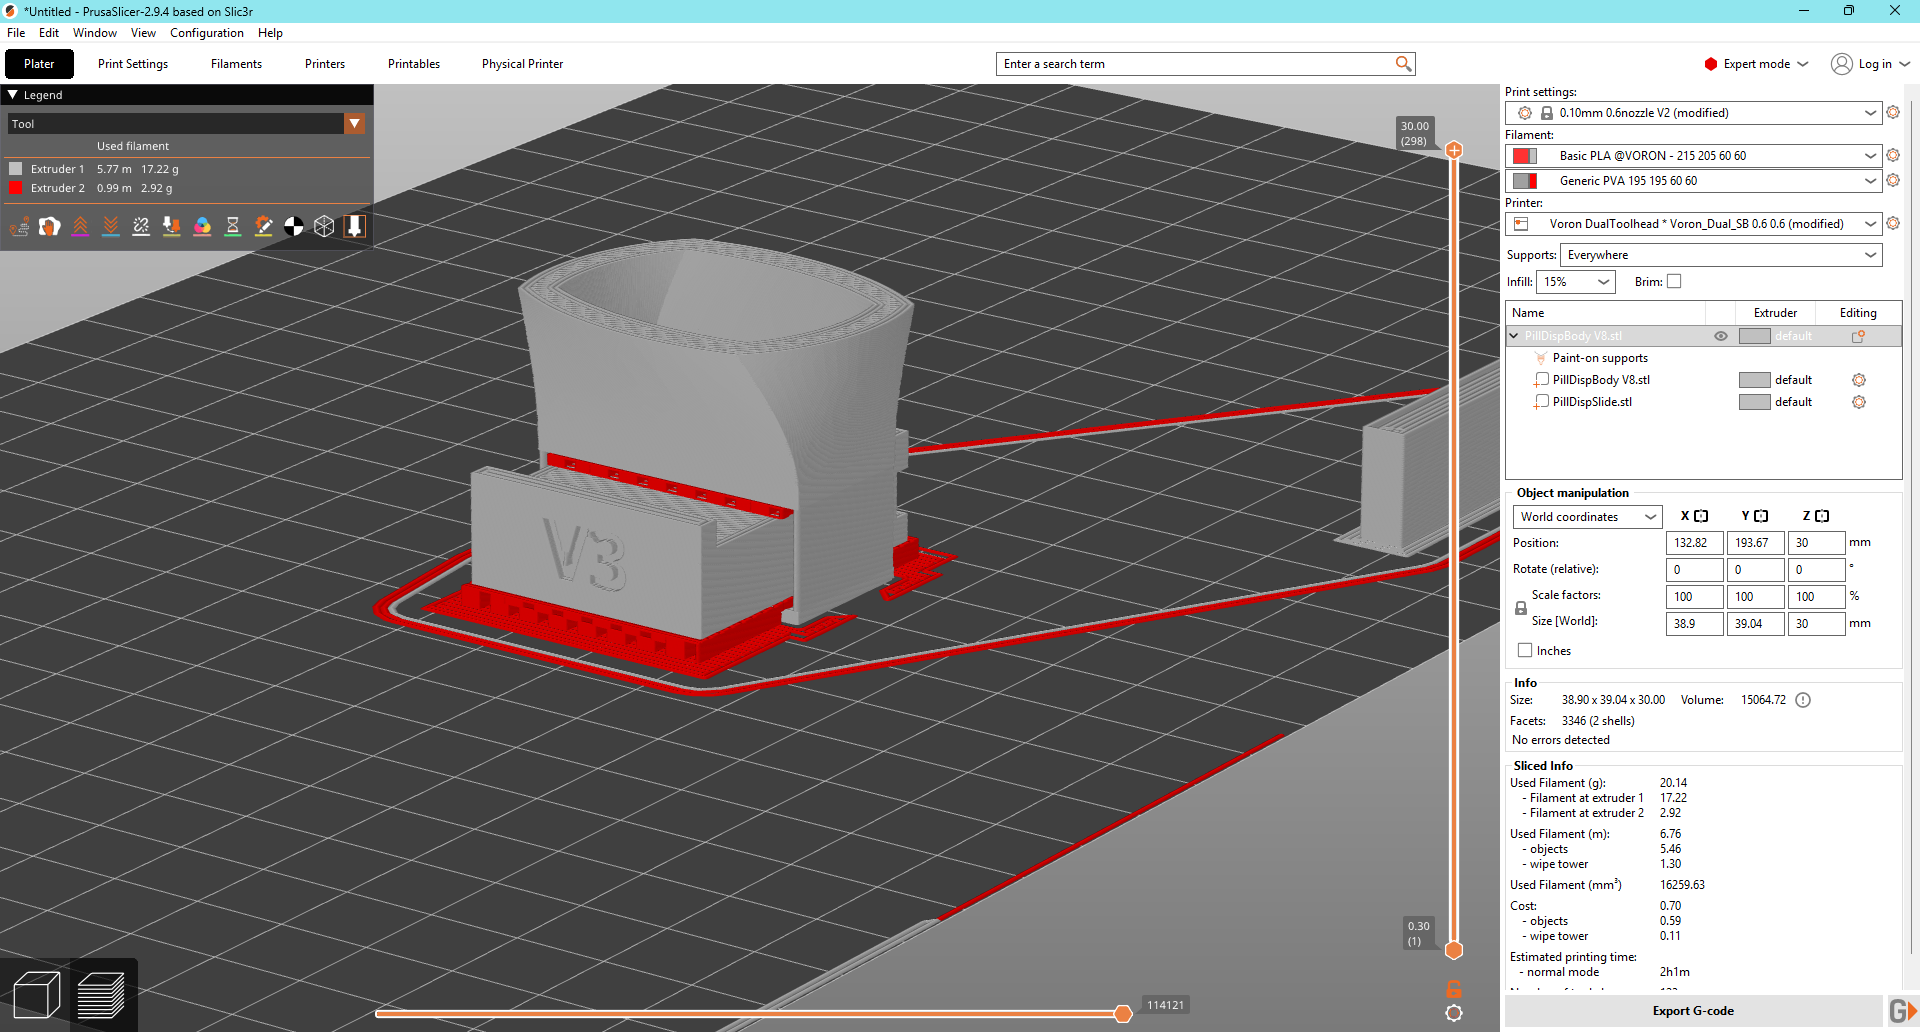Toggle the retractions icon in legend toolbar
Image resolution: width=1920 pixels, height=1032 pixels.
[x=80, y=227]
